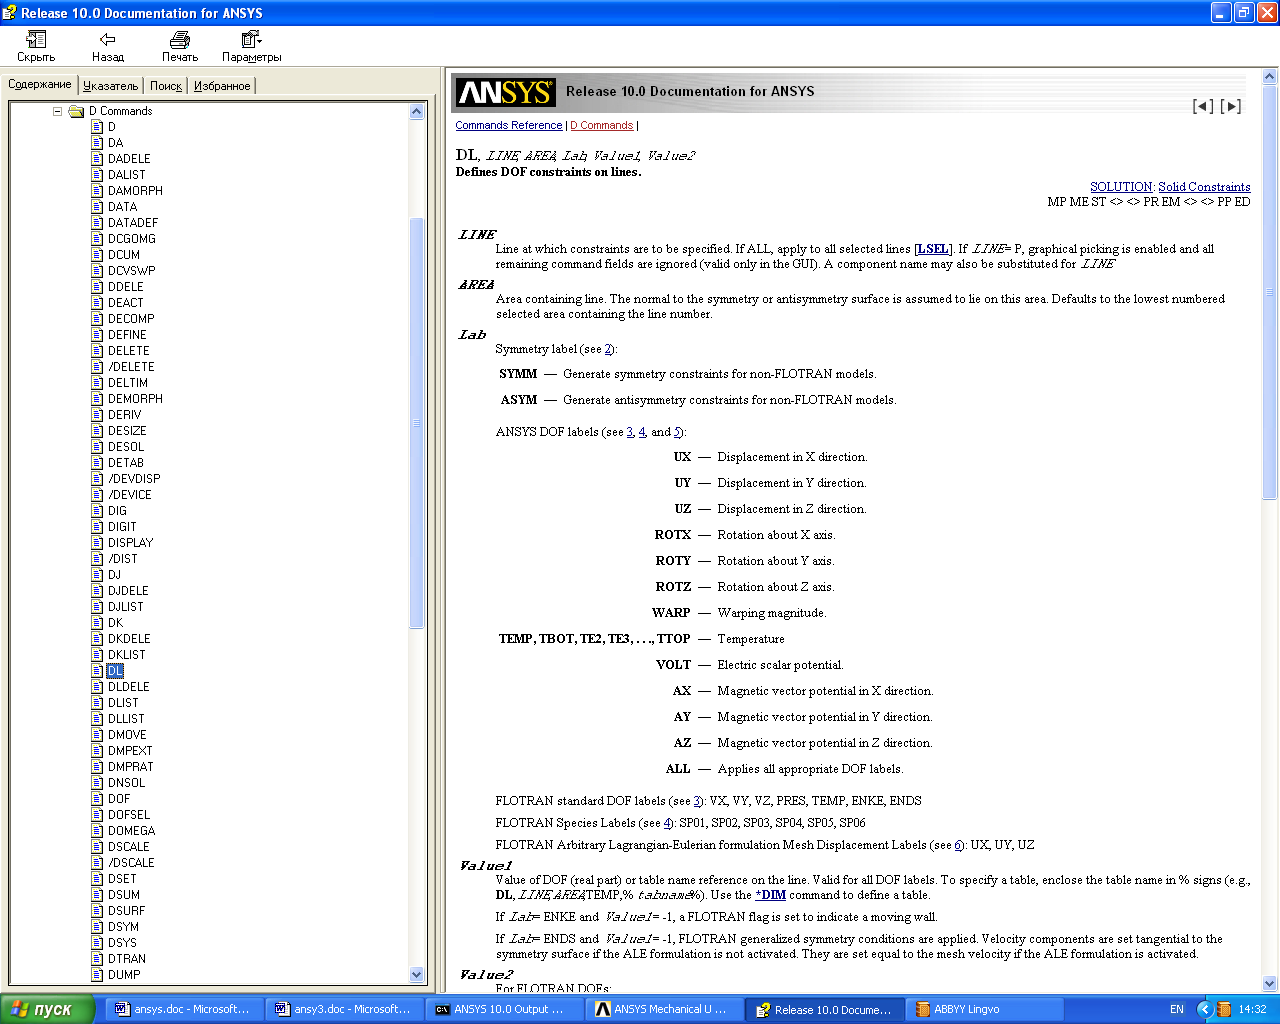Open the /DSCALE topic
1280x1024 pixels.
click(131, 863)
